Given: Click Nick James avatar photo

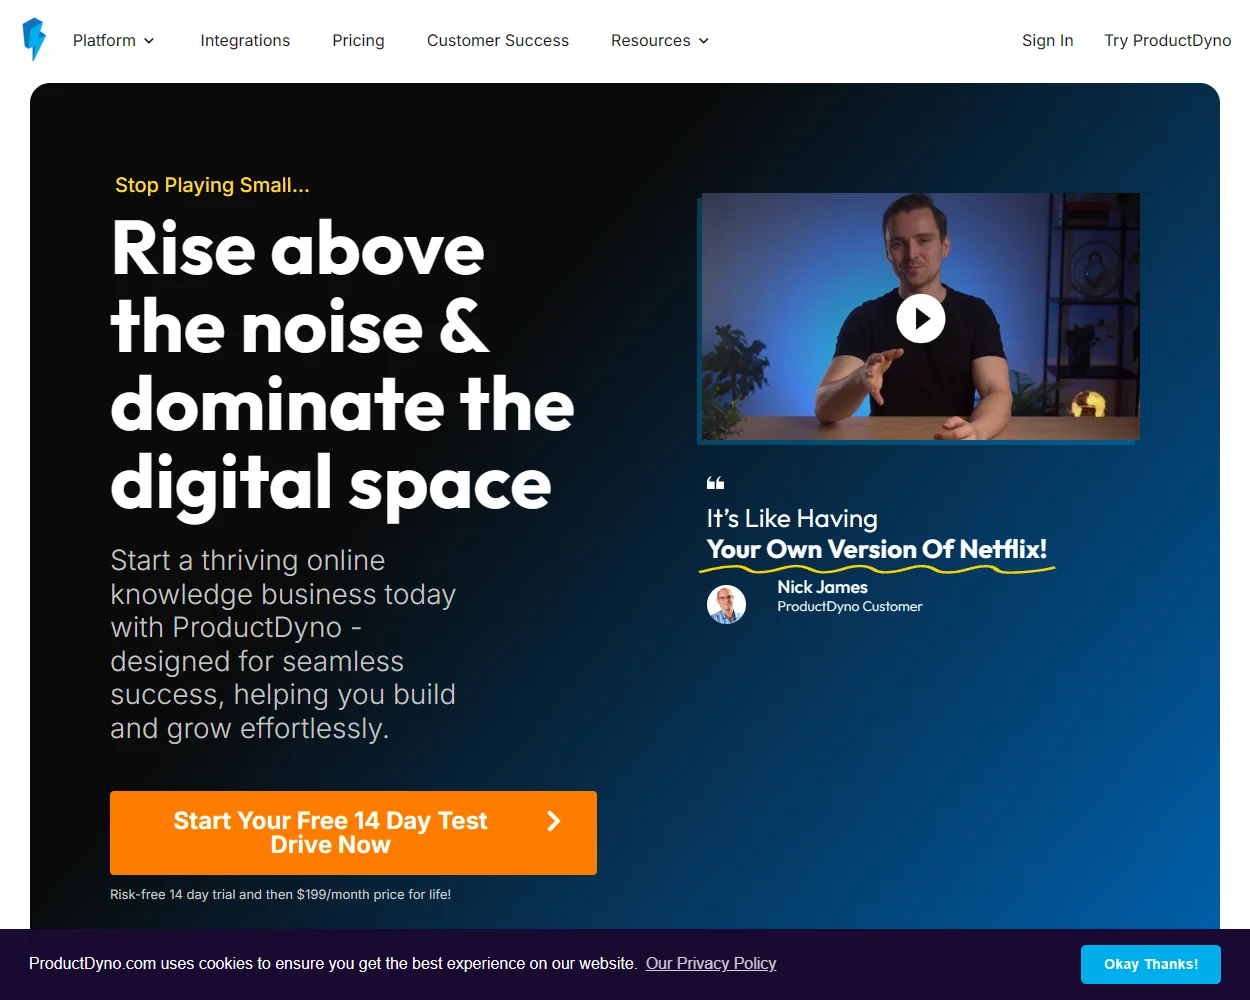Looking at the screenshot, I should (x=727, y=604).
